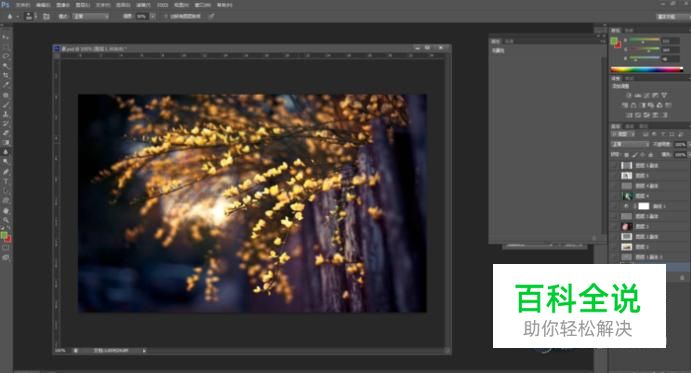Select the red flower thumbnail layer
The width and height of the screenshot is (691, 373).
click(648, 227)
